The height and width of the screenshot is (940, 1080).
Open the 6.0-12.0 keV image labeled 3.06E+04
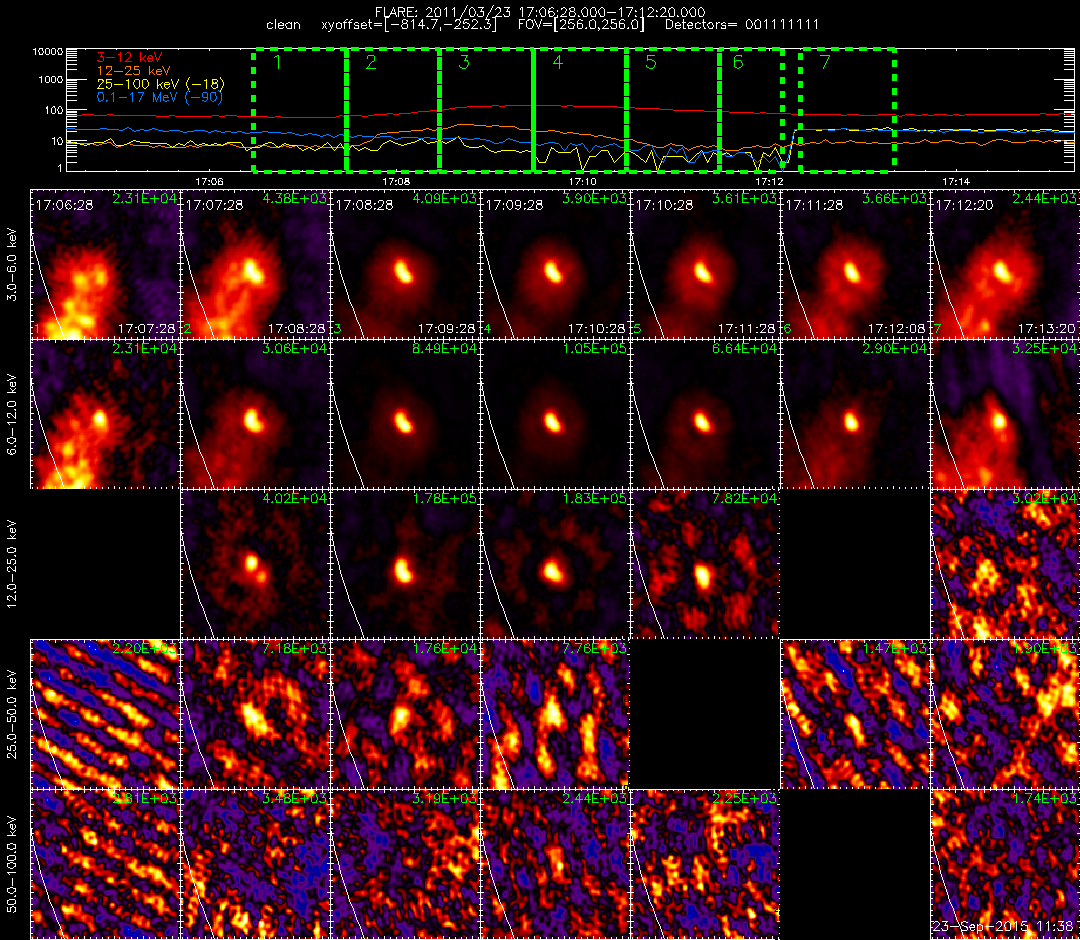(255, 415)
